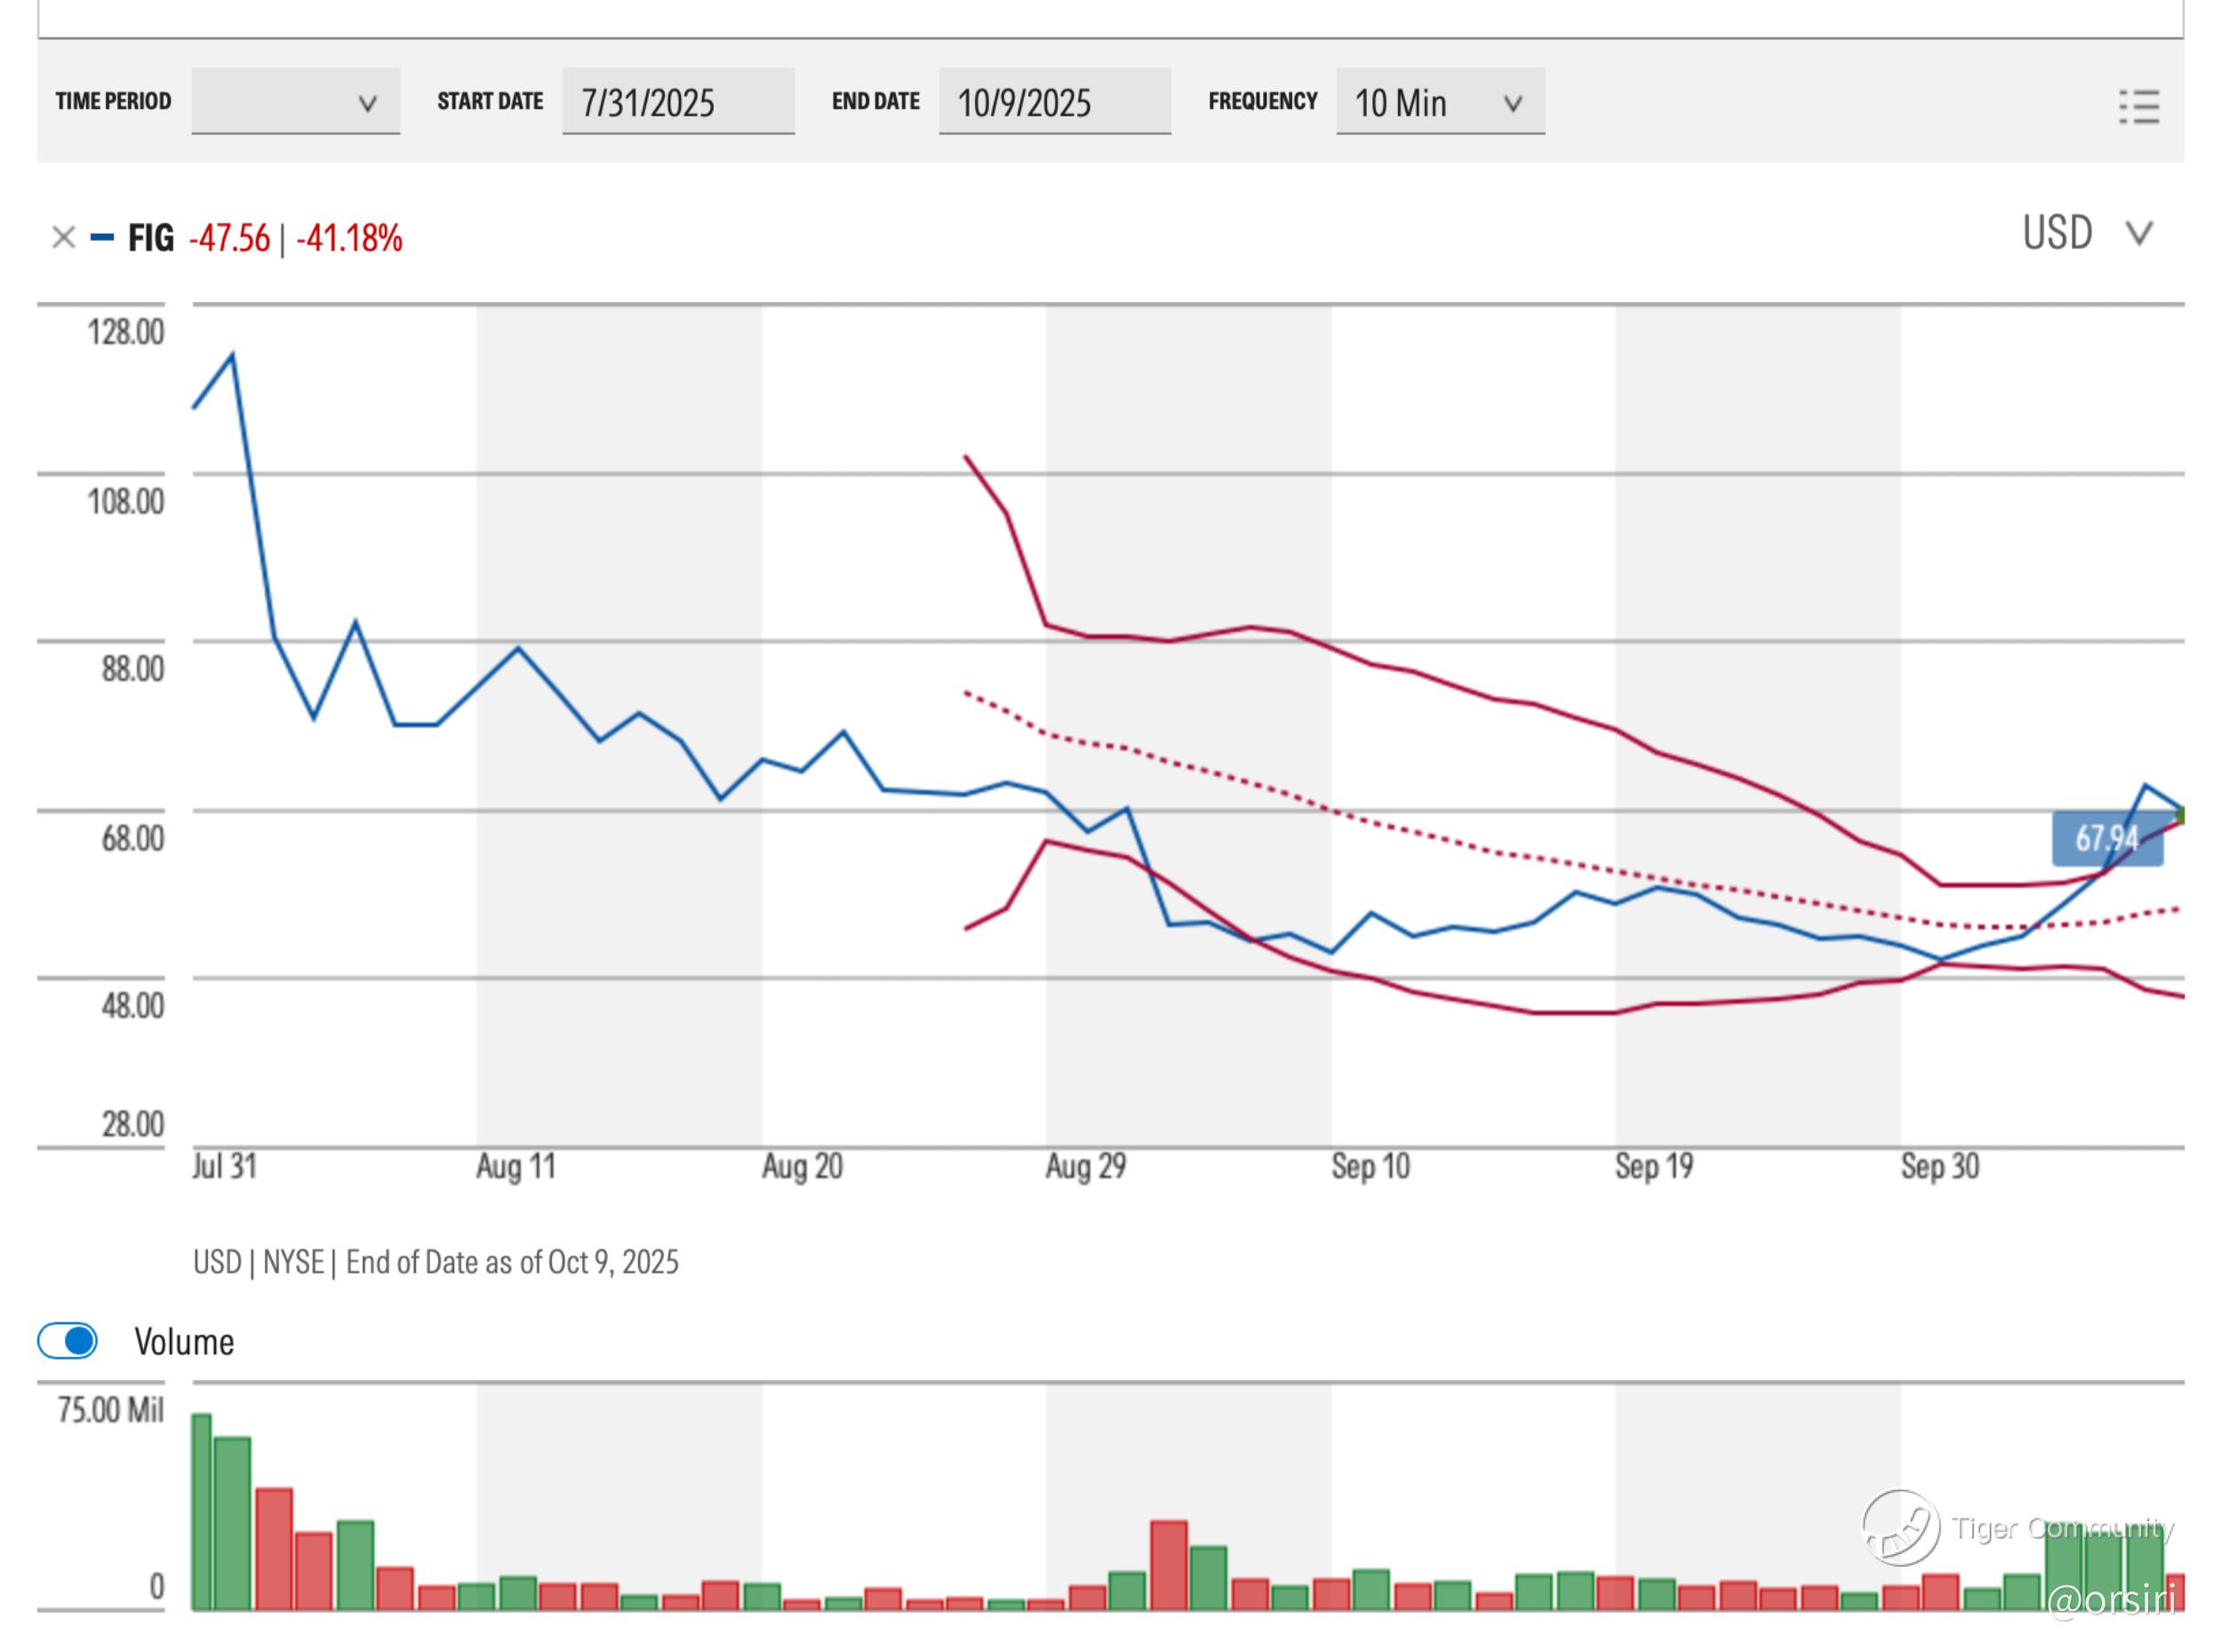Click the tallest green volume bar on Jul 31
Screen dimensions: 2222x1652
click(201, 1510)
